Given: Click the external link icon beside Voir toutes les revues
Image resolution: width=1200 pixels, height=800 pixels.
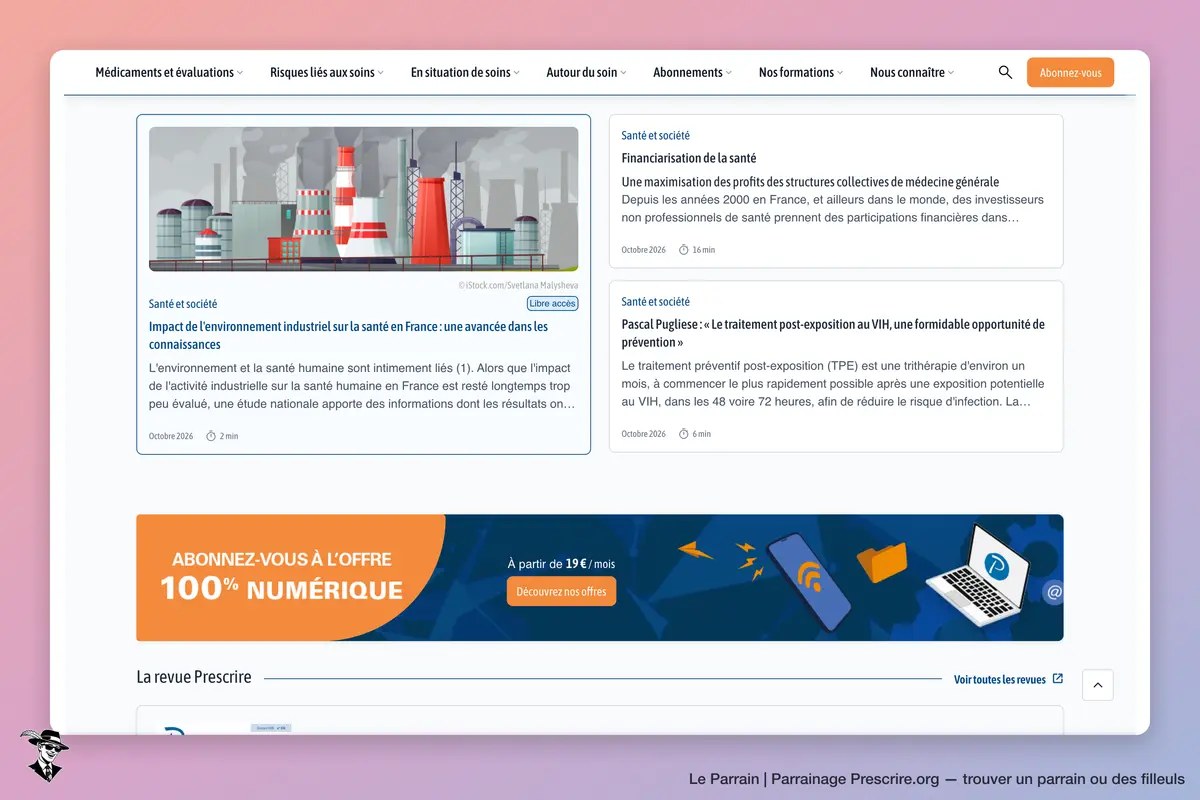Looking at the screenshot, I should click(x=1058, y=679).
